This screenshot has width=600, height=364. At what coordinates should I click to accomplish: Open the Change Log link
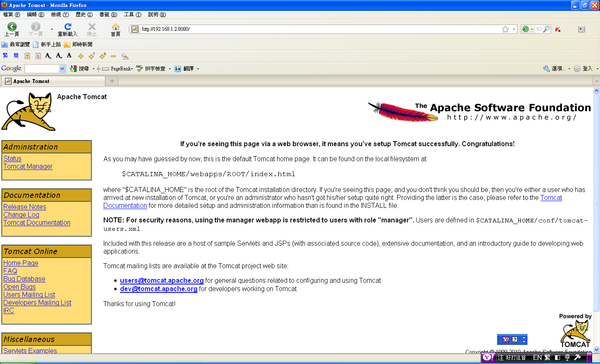[x=21, y=215]
